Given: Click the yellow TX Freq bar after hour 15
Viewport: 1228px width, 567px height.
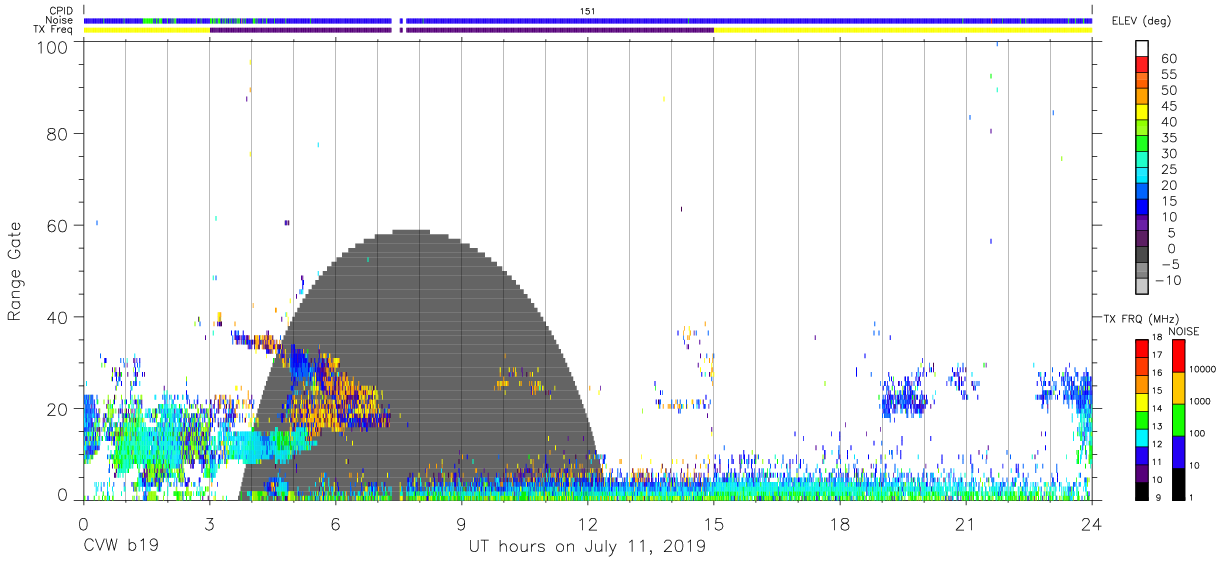Looking at the screenshot, I should [902, 30].
